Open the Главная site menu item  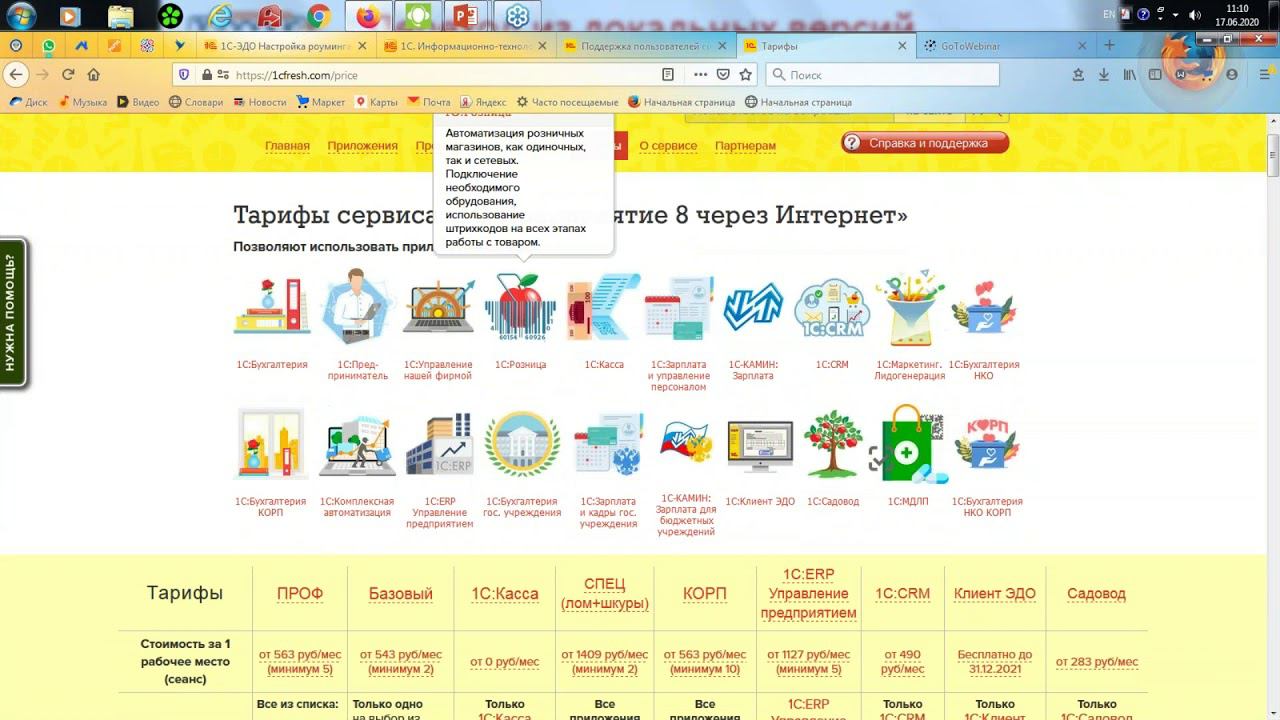coord(287,146)
